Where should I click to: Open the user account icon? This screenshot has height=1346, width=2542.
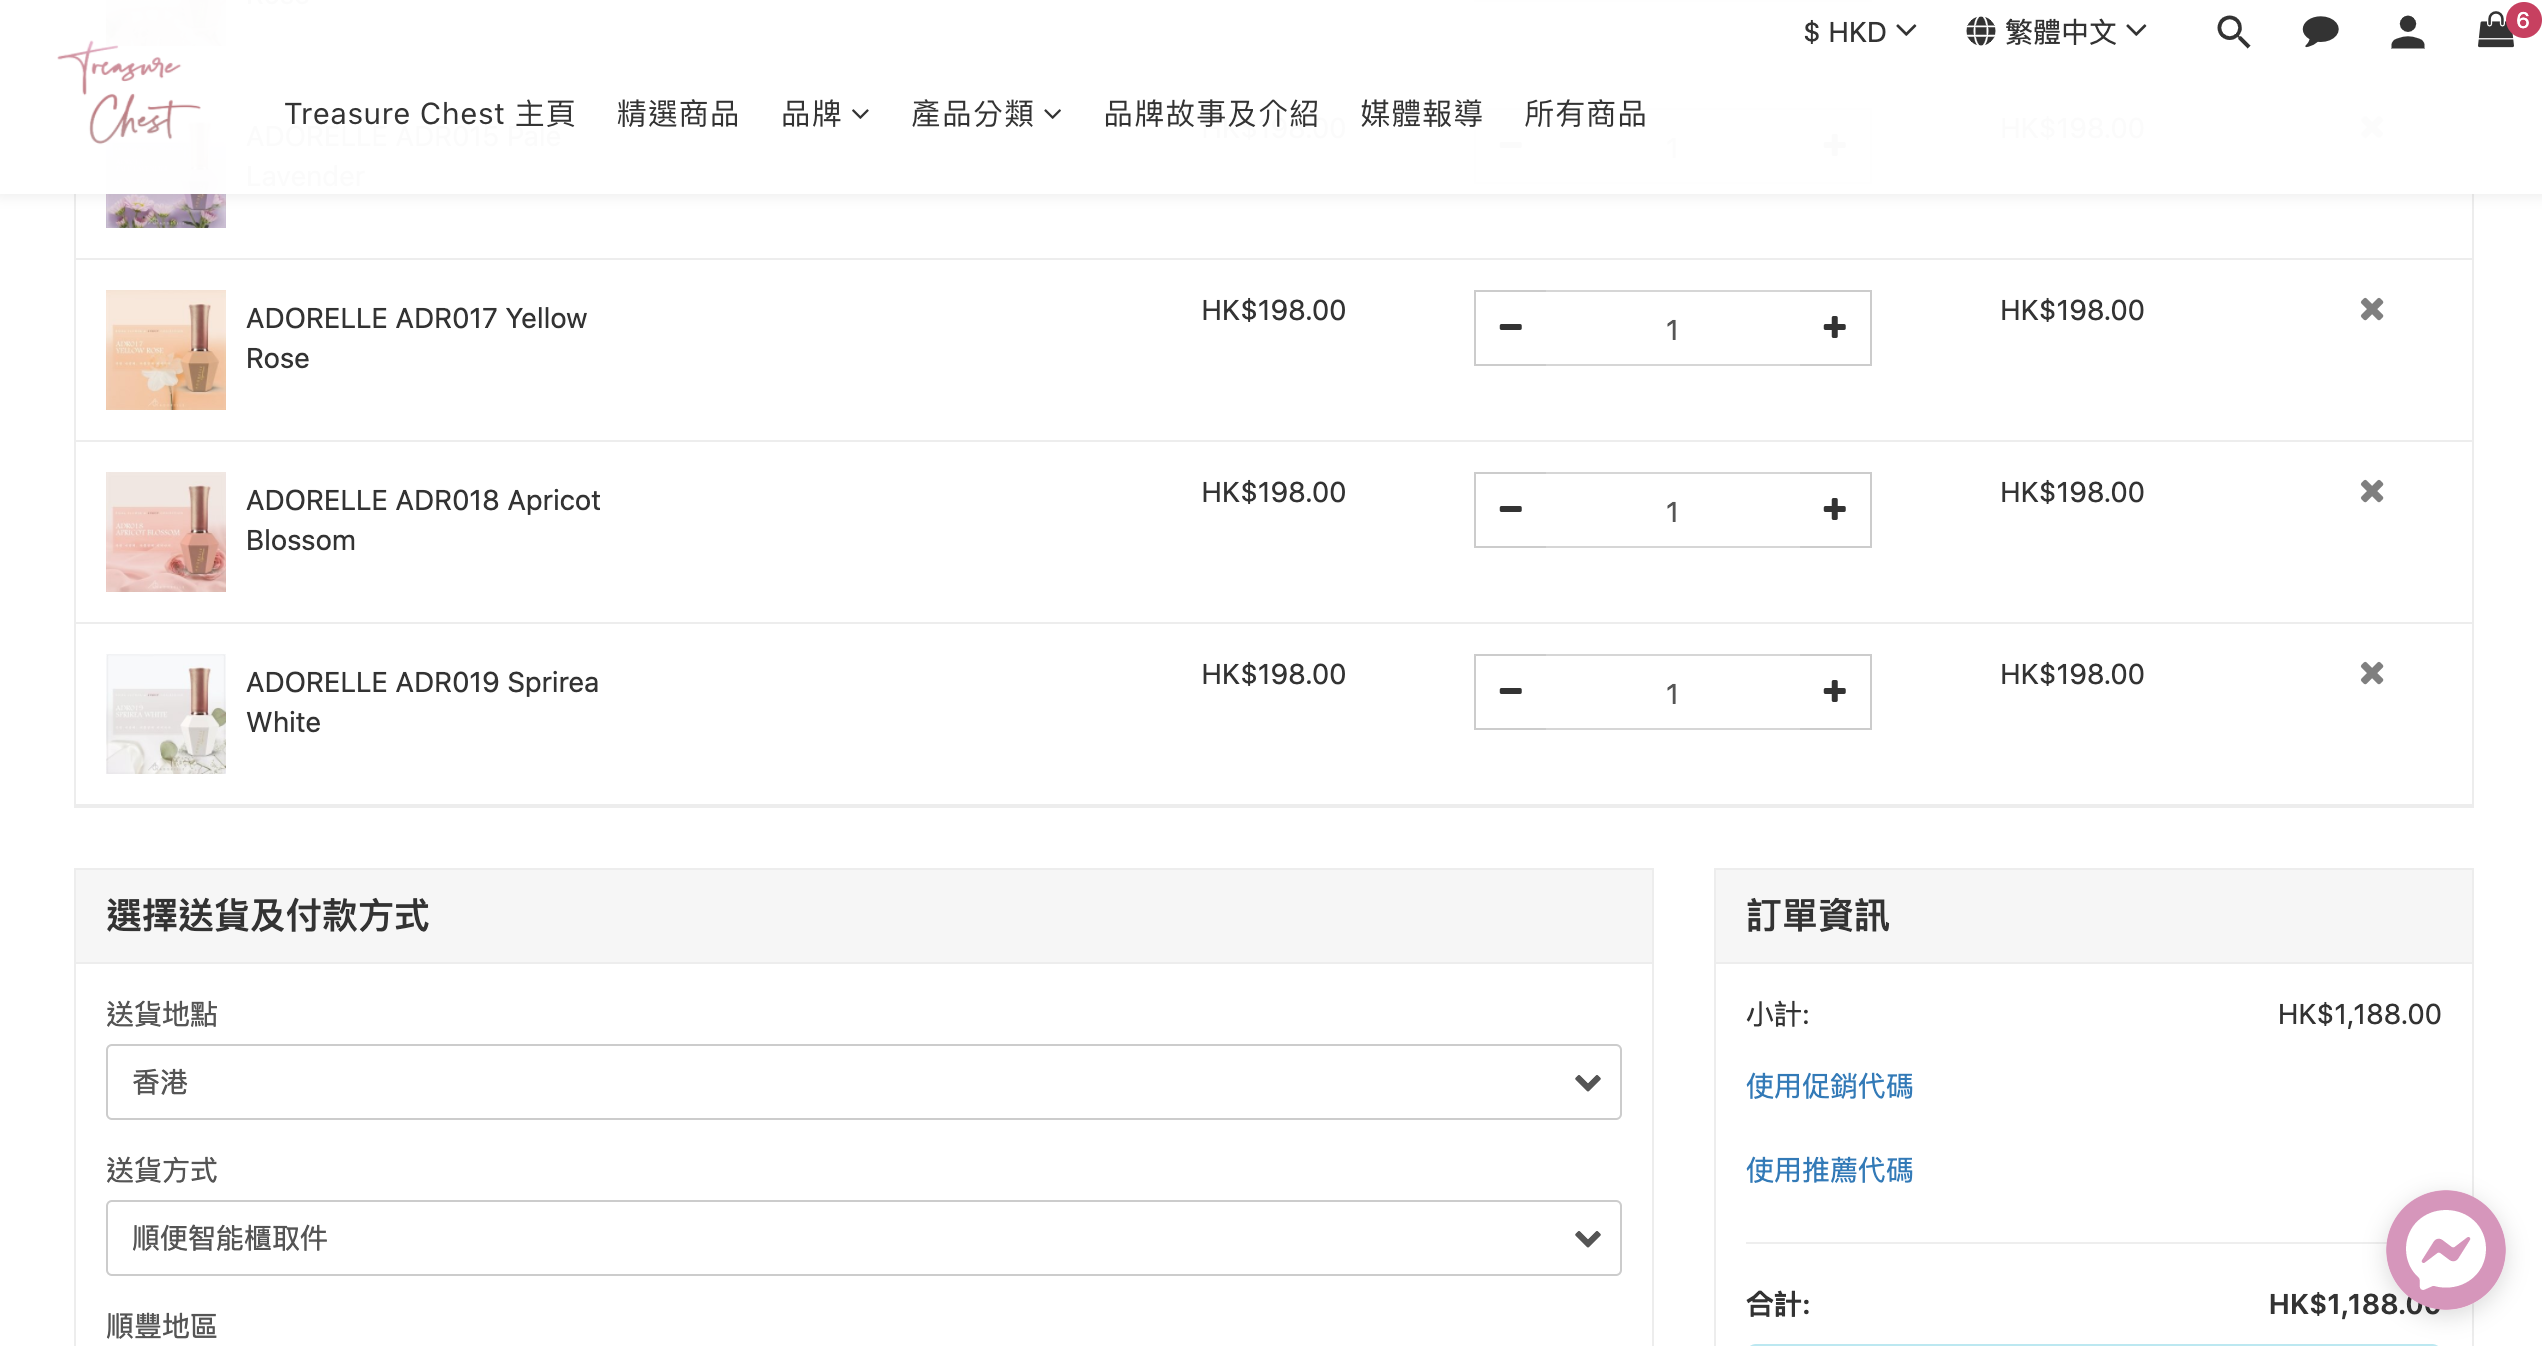(2407, 32)
